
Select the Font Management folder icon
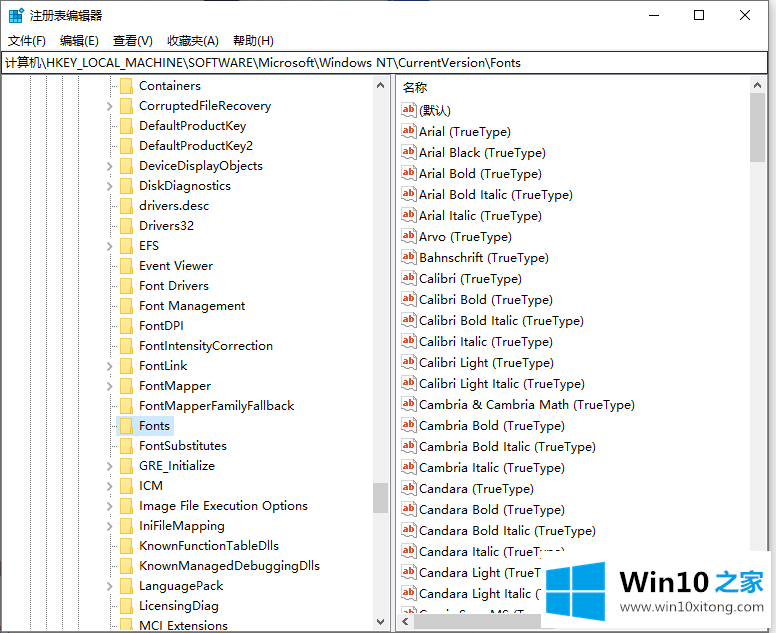127,306
